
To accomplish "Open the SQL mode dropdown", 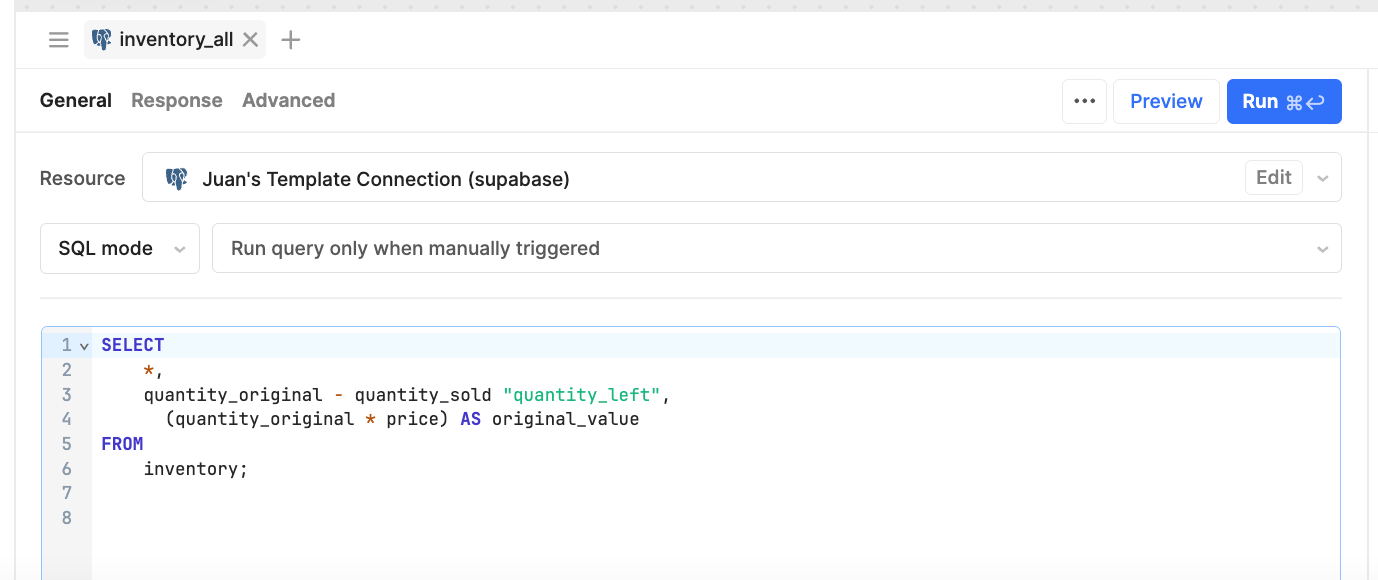I will (x=120, y=248).
